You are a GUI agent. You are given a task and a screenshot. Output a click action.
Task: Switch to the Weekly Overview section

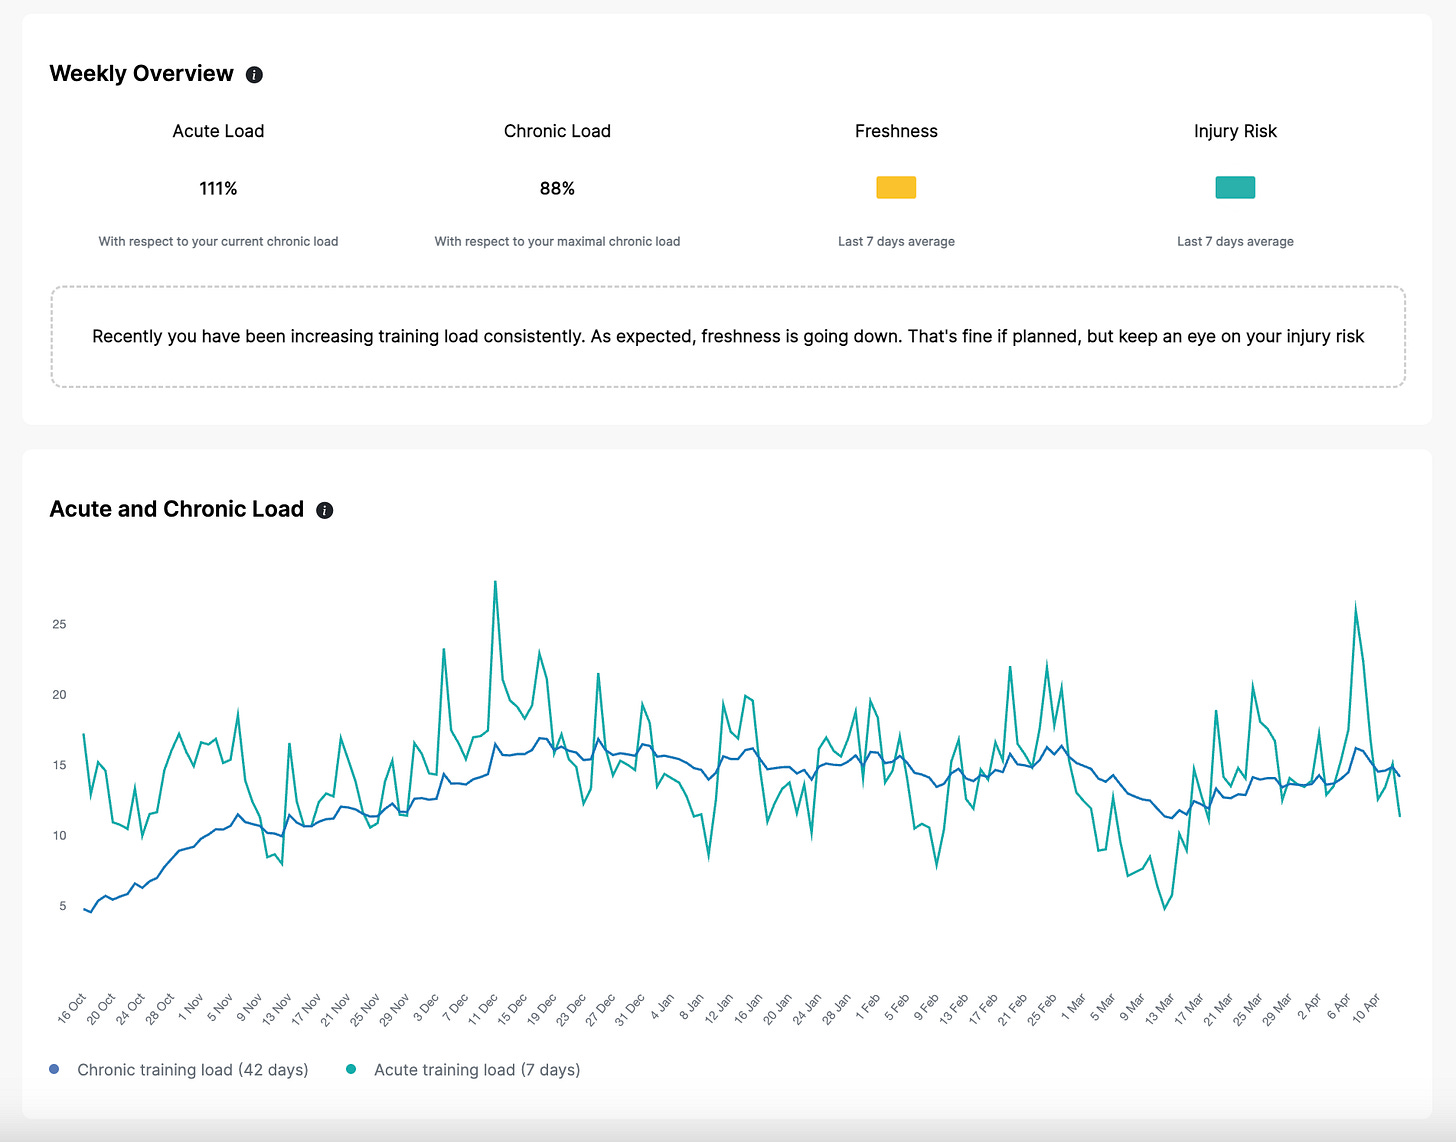141,73
